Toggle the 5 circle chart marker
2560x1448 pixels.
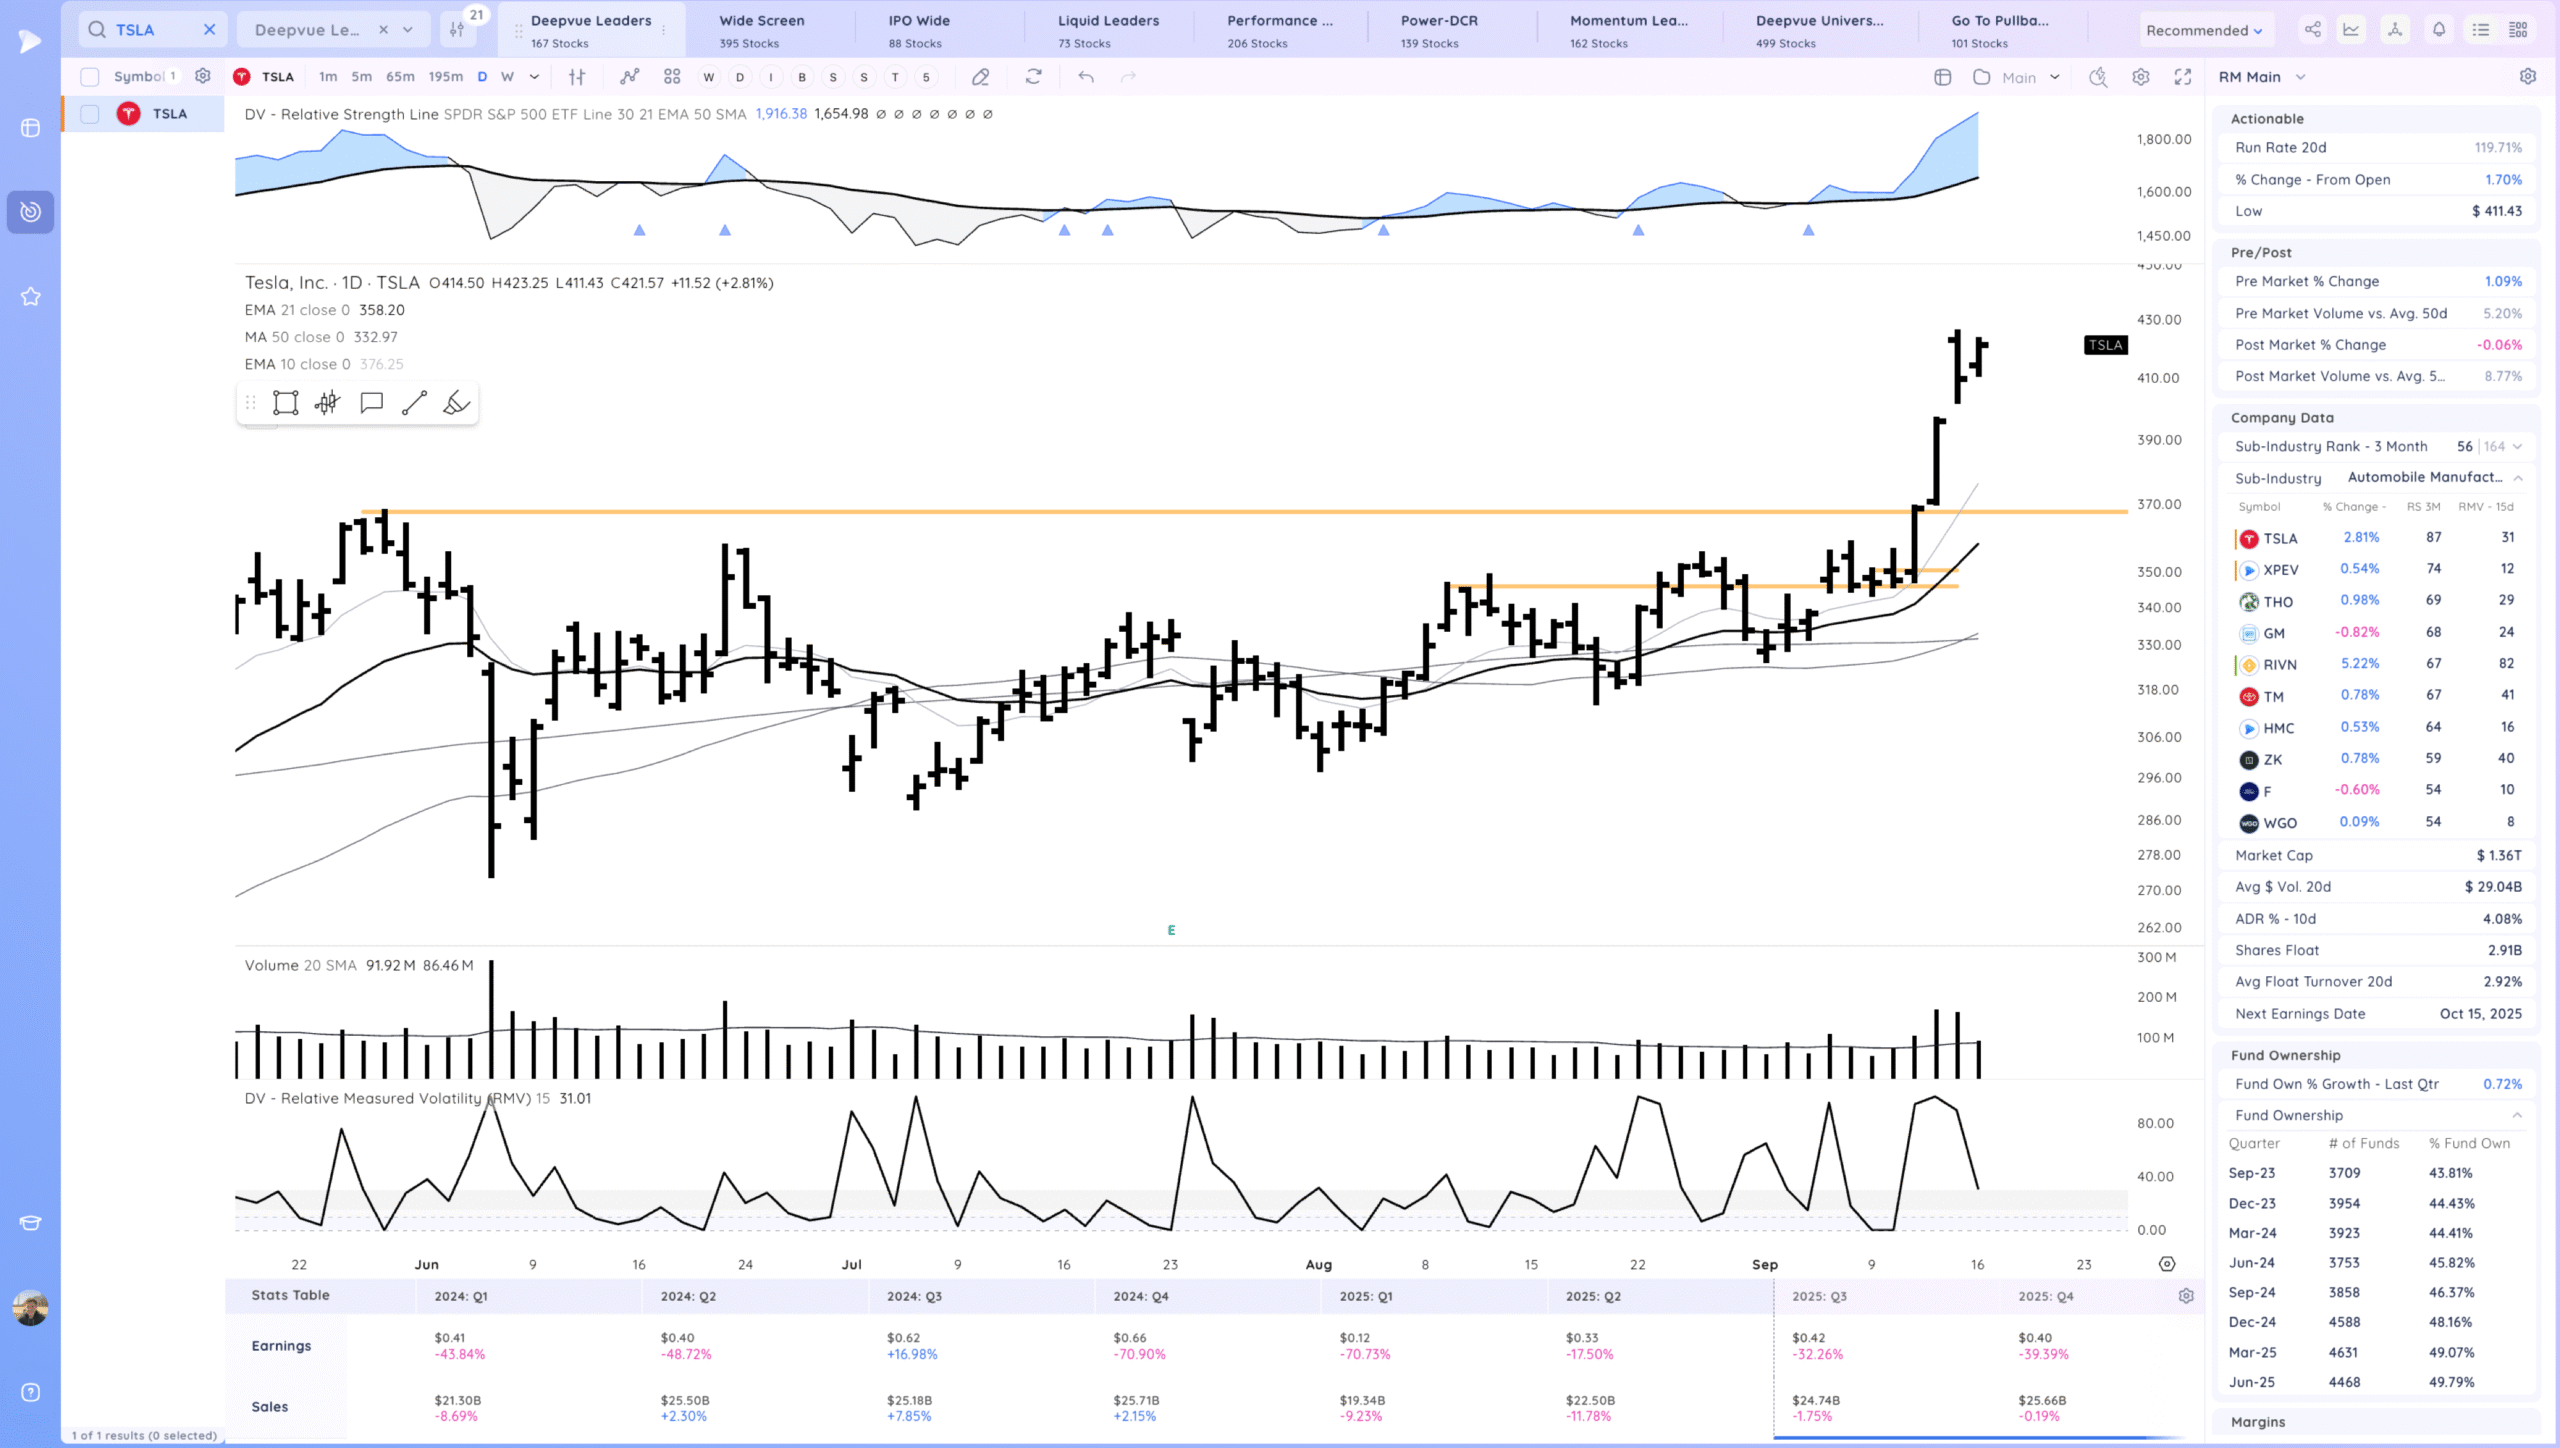pos(926,77)
